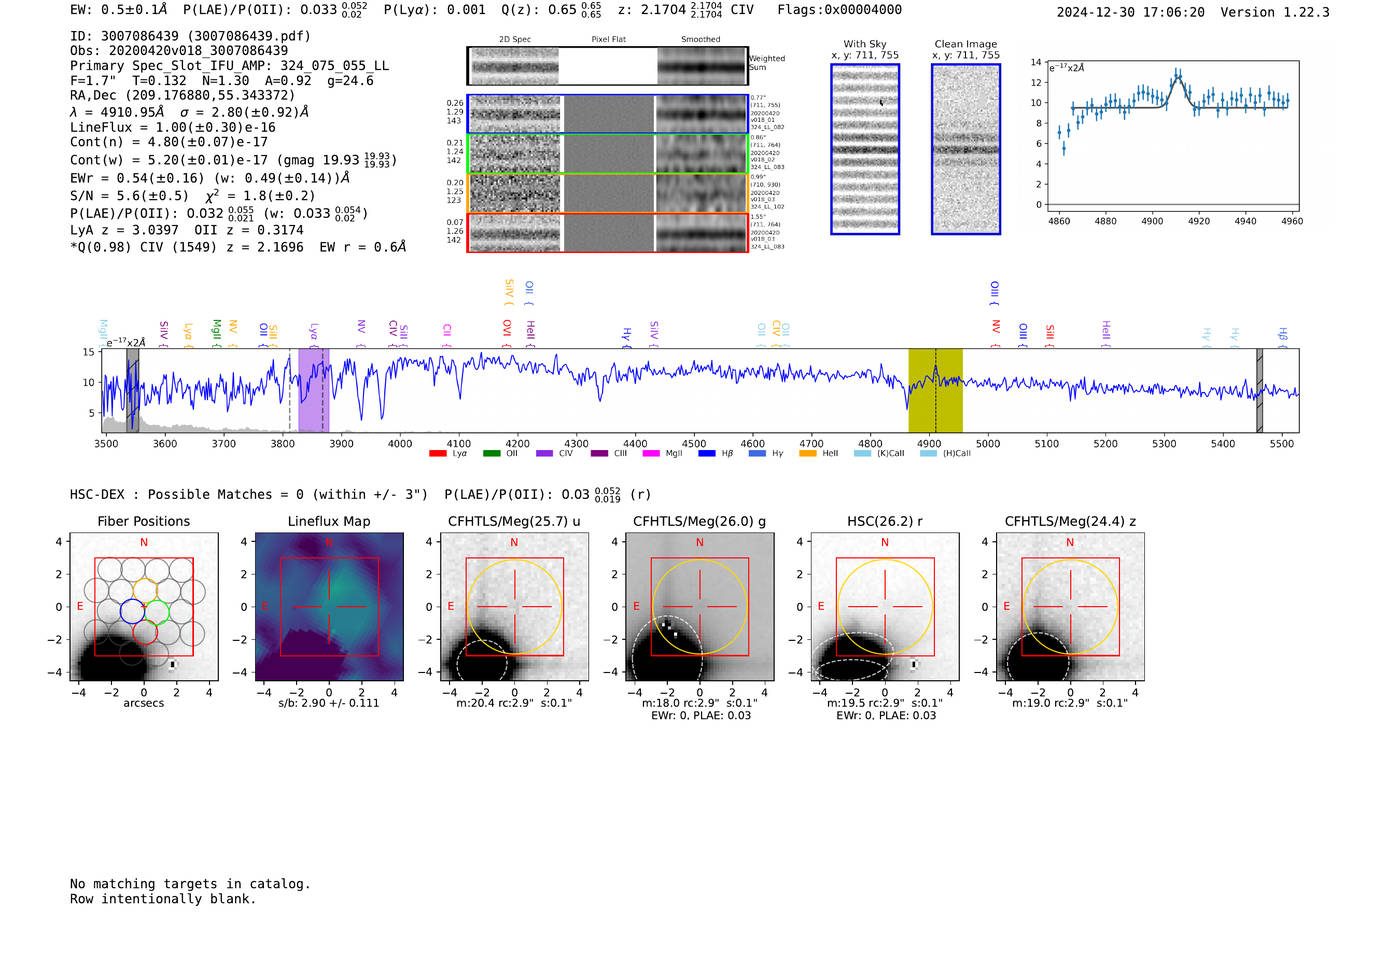
Task: Click the gray hatched band near 3540Å
Action: [133, 390]
